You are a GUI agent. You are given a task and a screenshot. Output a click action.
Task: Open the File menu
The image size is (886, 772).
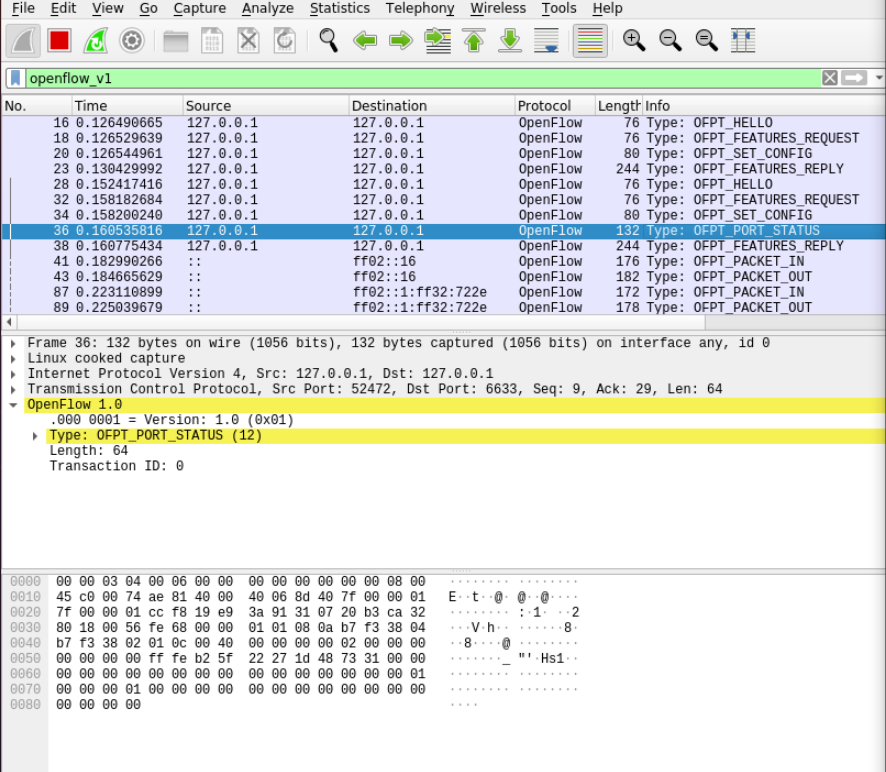(23, 8)
